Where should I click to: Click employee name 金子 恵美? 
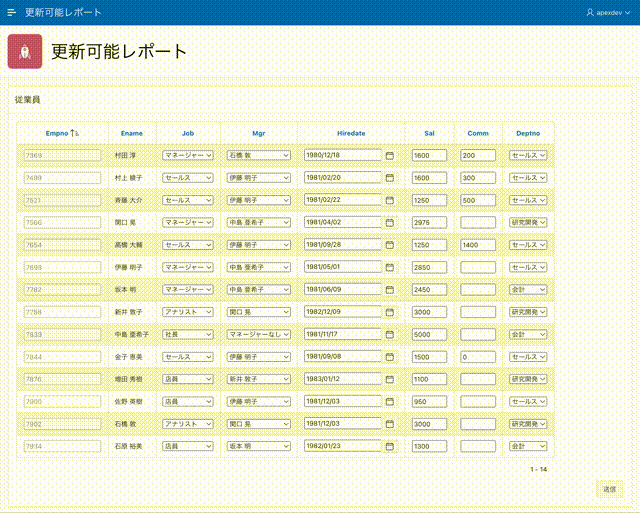coord(128,357)
